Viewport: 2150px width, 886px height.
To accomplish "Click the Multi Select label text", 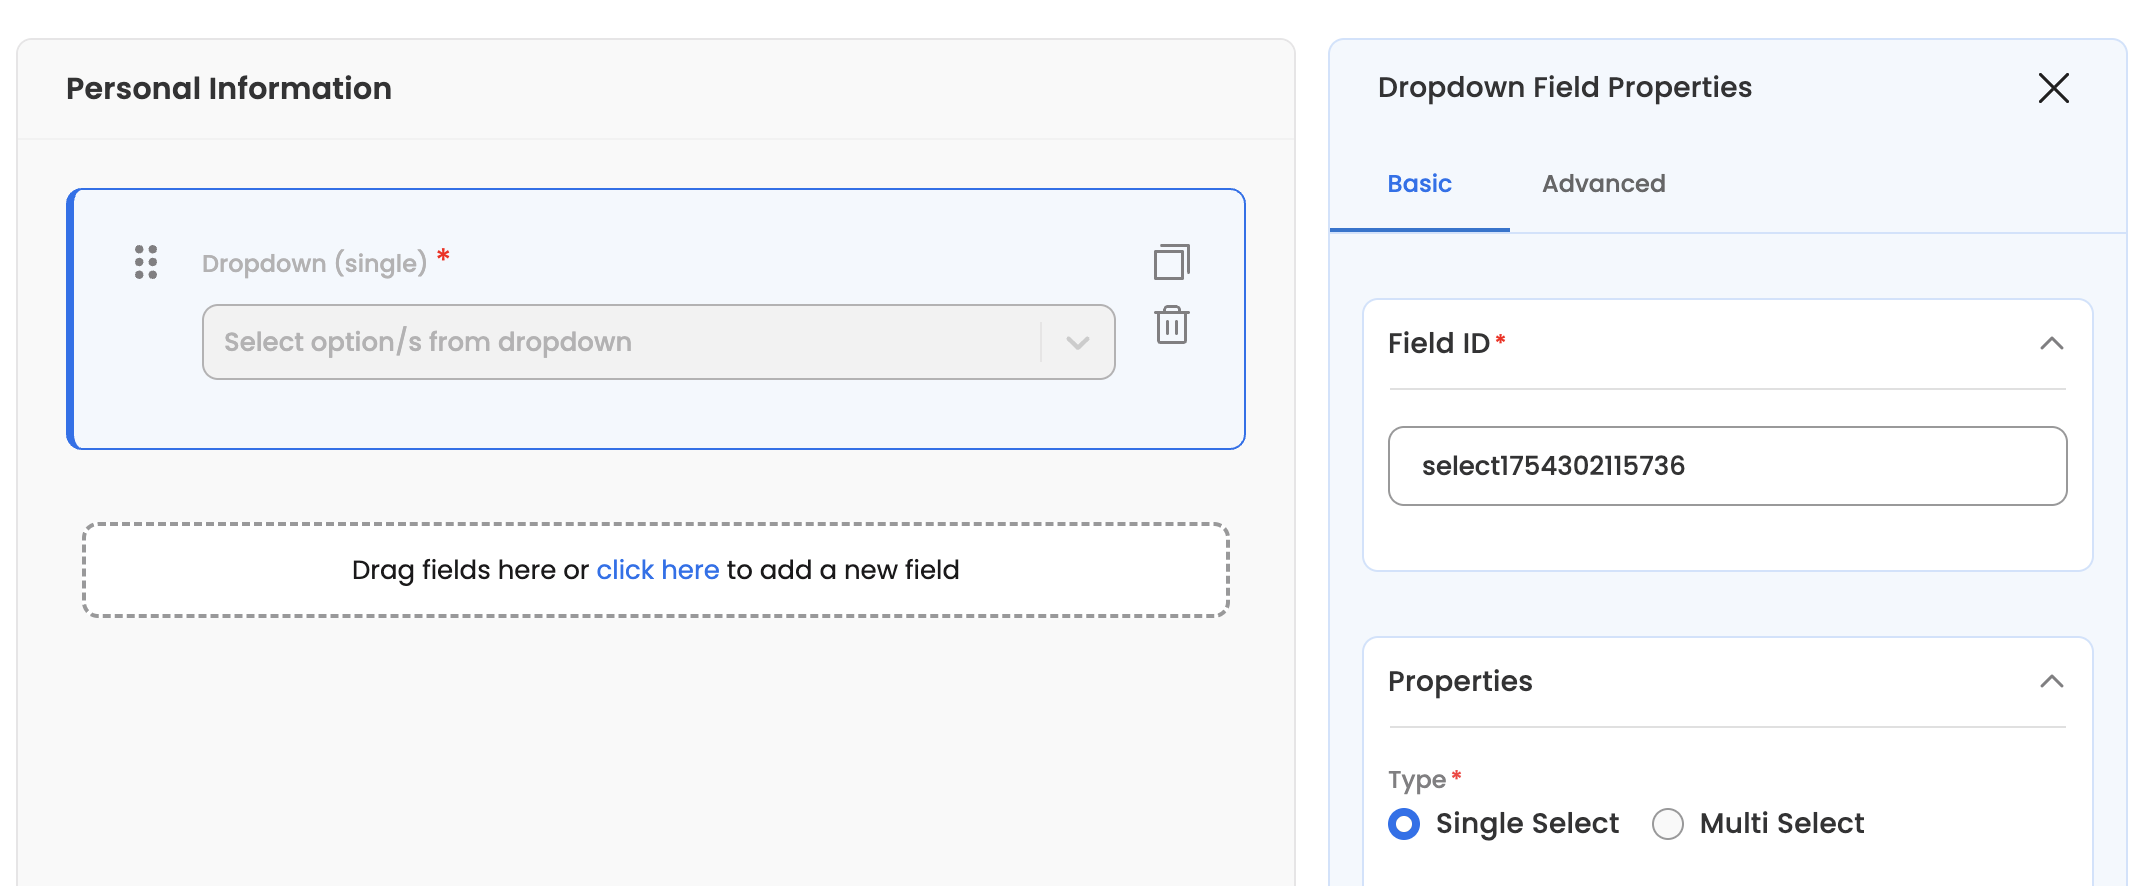I will click(1781, 824).
